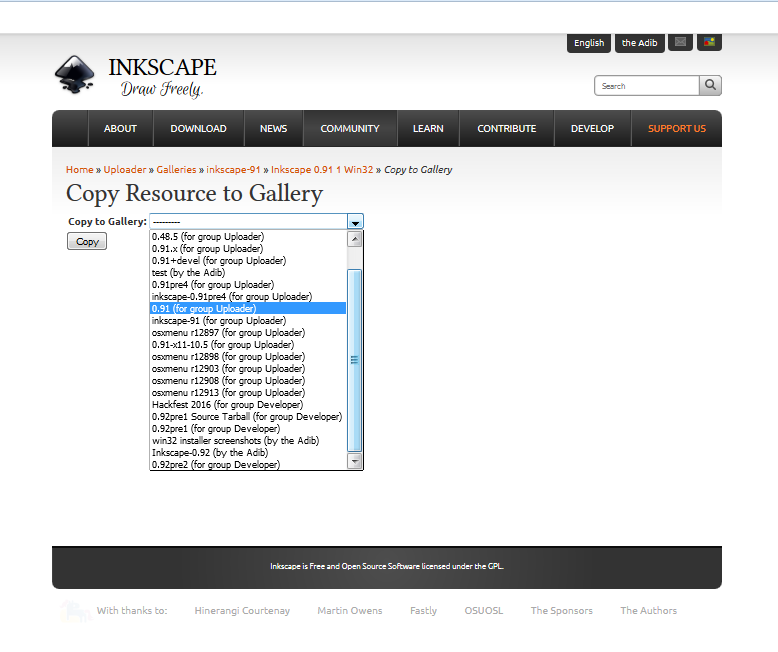Viewport: 778px width, 652px height.
Task: Select osxmenu r12908 option
Action: click(248, 381)
